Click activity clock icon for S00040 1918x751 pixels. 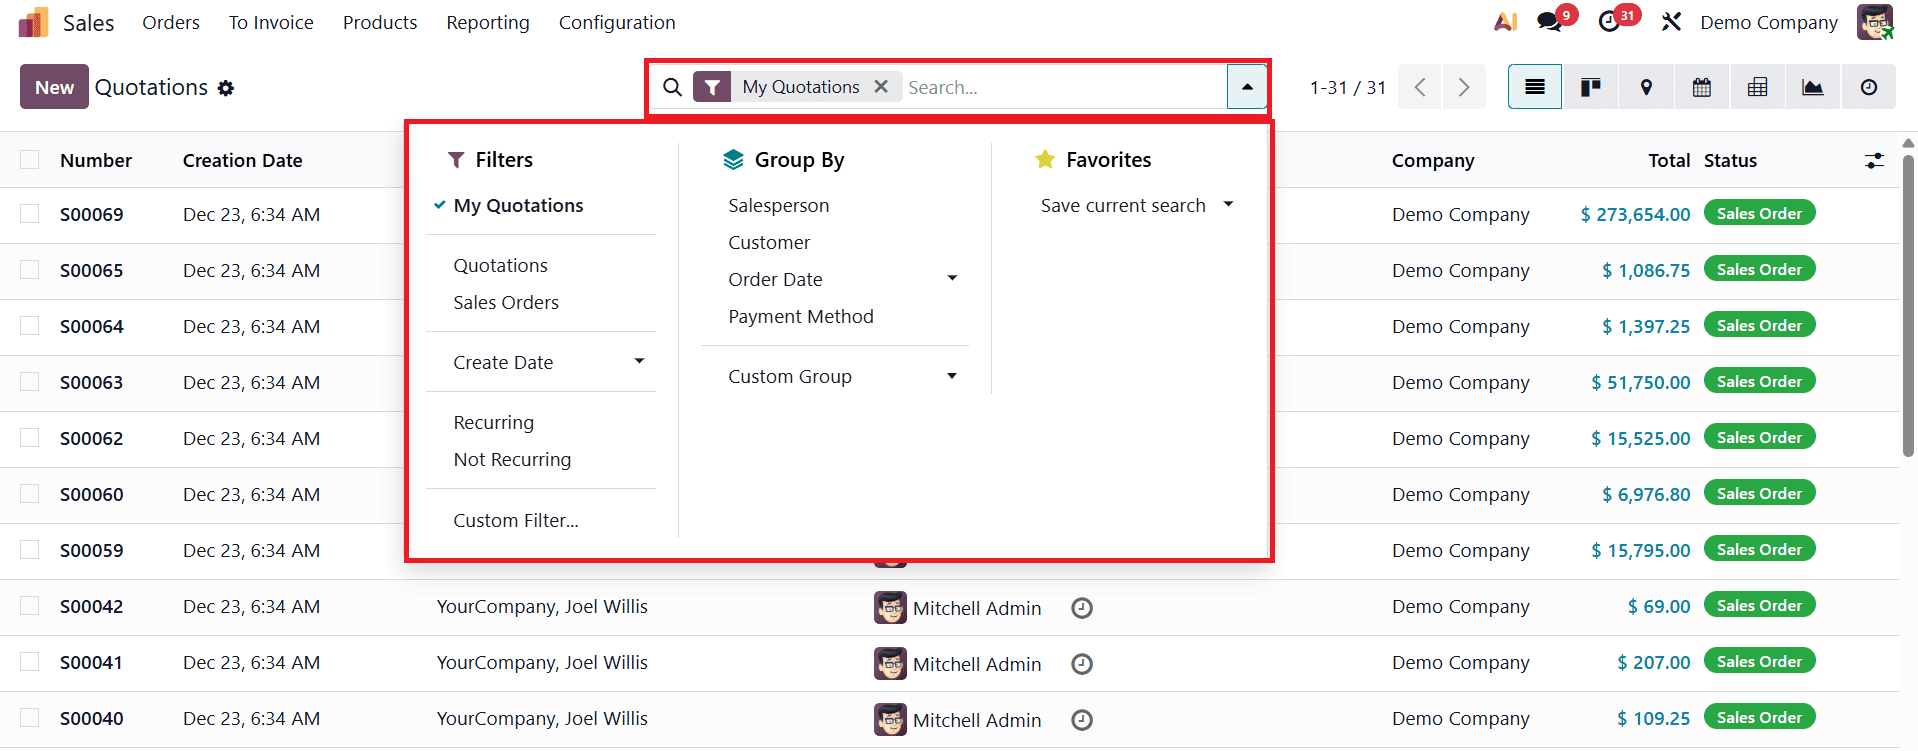[x=1082, y=720]
